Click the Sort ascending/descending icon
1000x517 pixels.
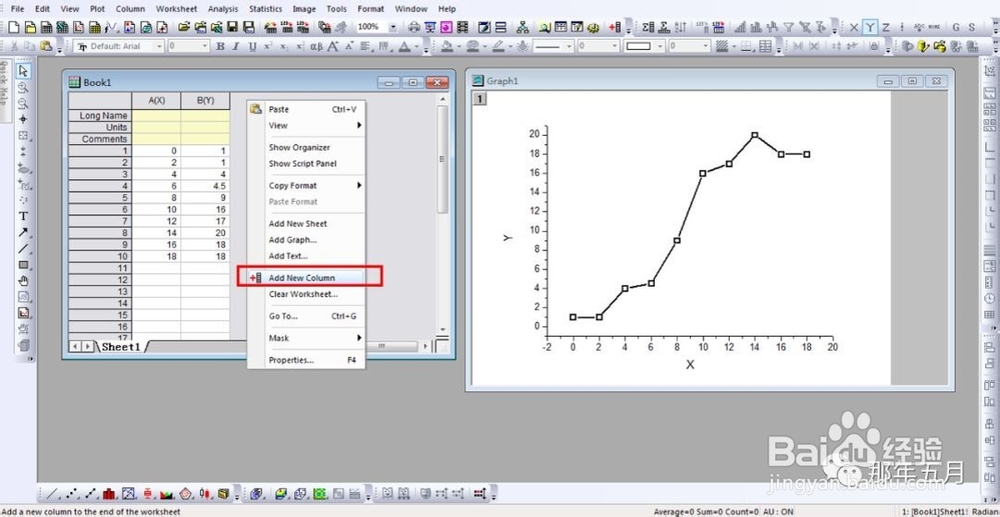pyautogui.click(x=681, y=27)
